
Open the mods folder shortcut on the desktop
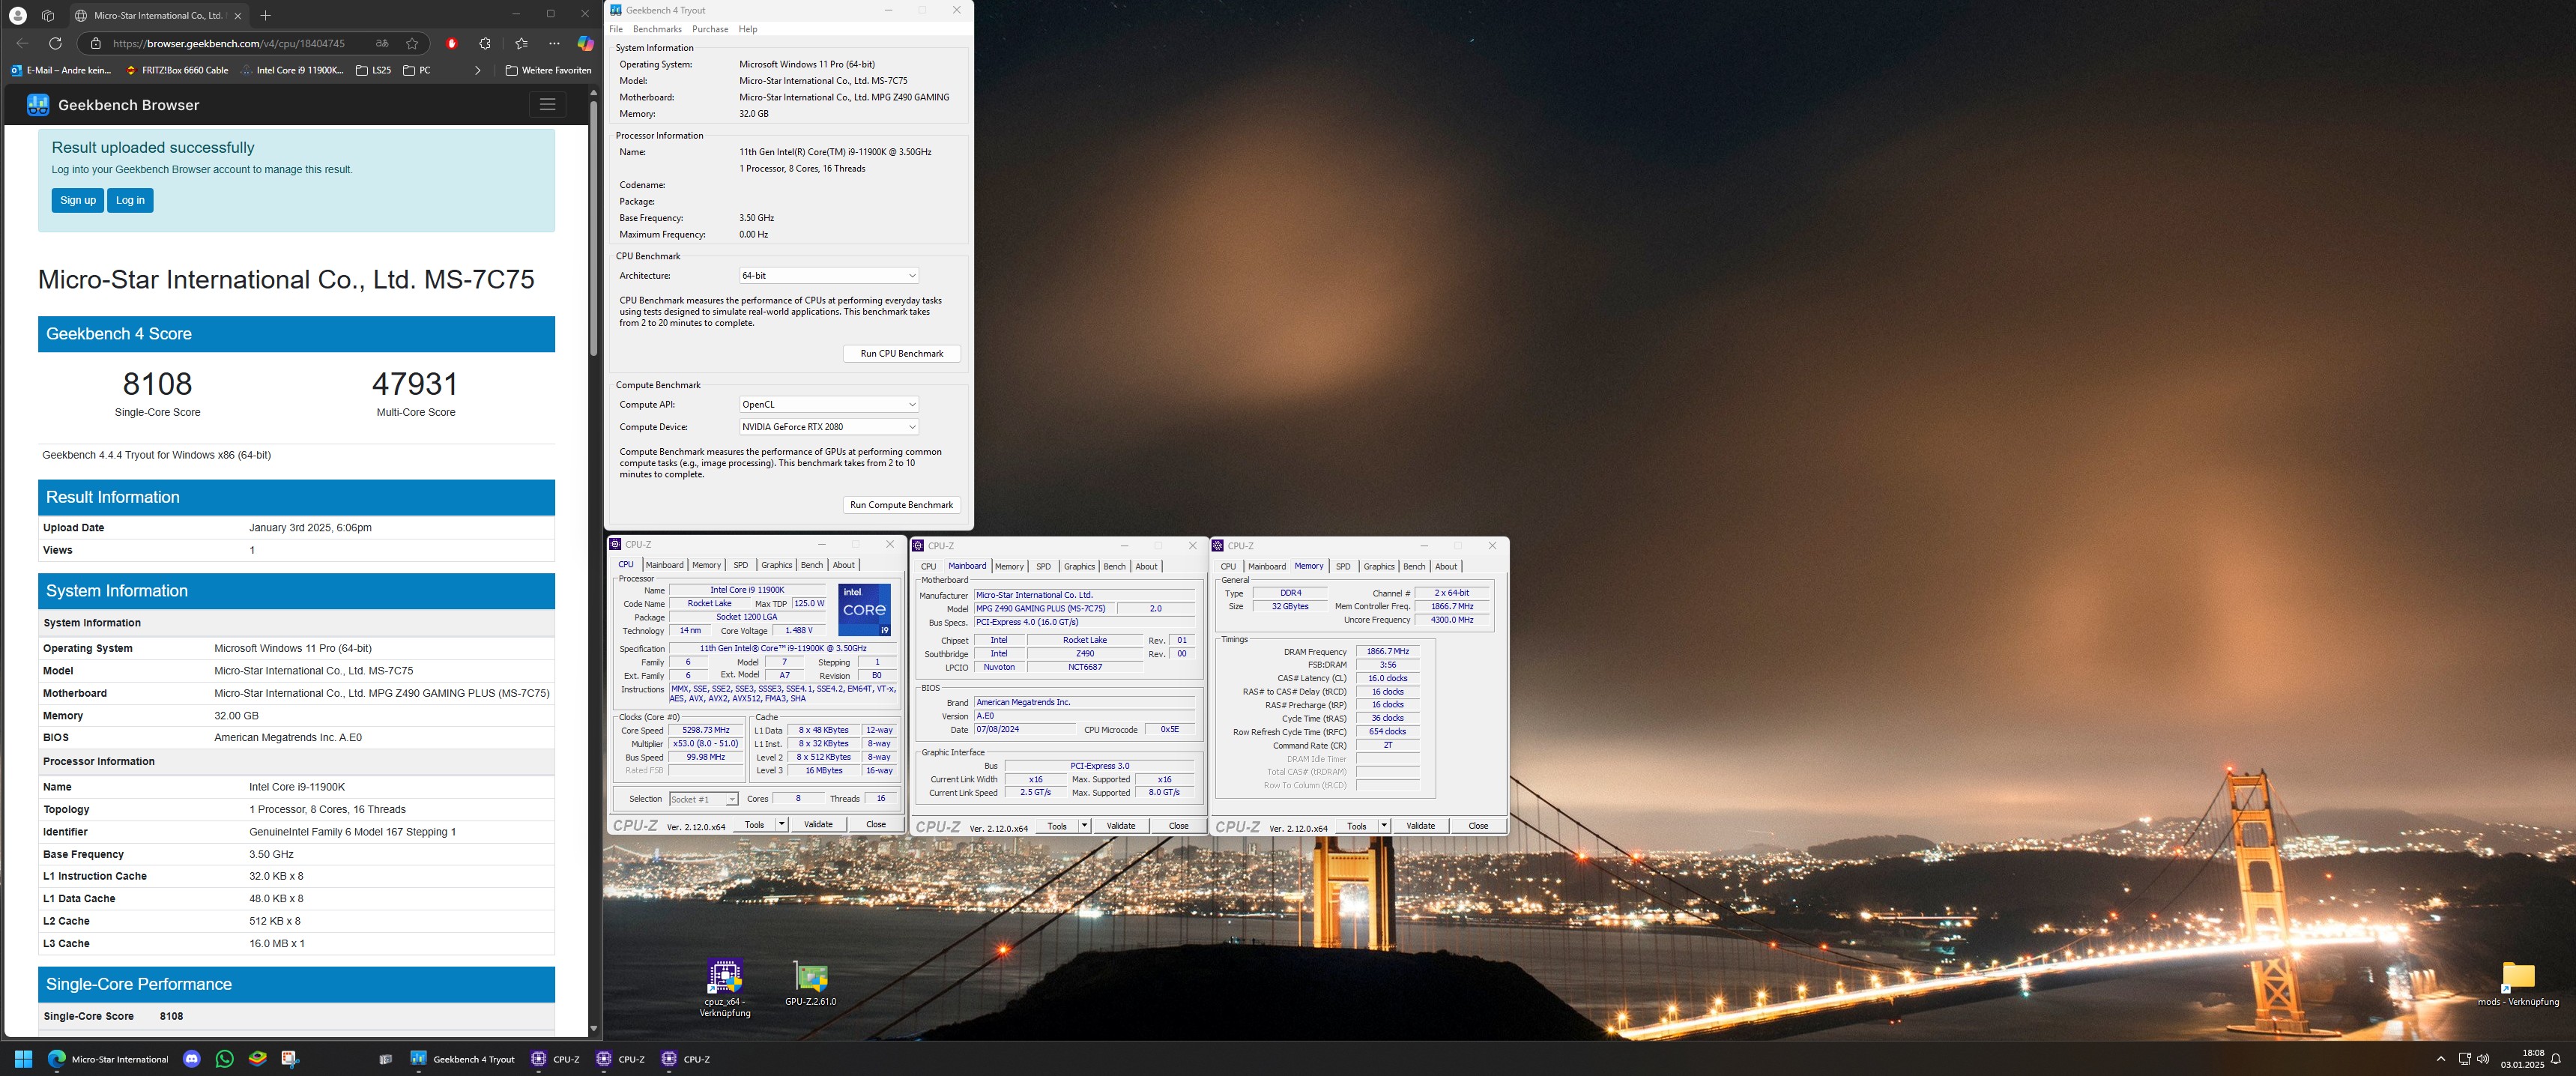pyautogui.click(x=2518, y=984)
